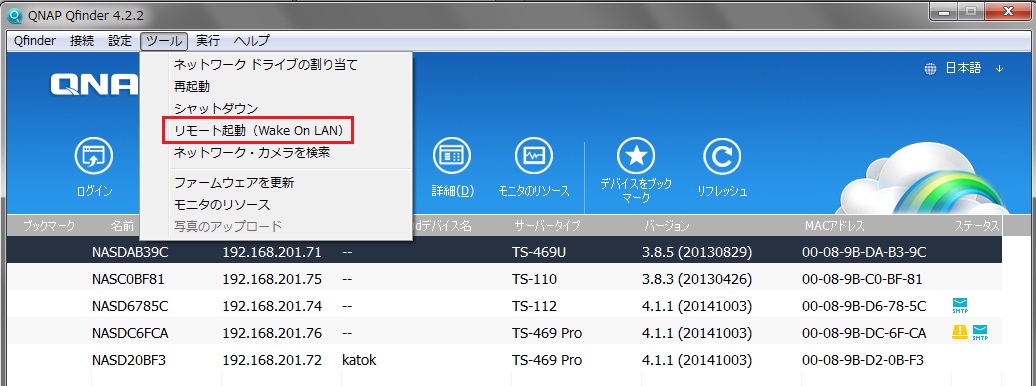The width and height of the screenshot is (1036, 386).
Task: Close the ツール menu from the menu bar
Action: (165, 41)
